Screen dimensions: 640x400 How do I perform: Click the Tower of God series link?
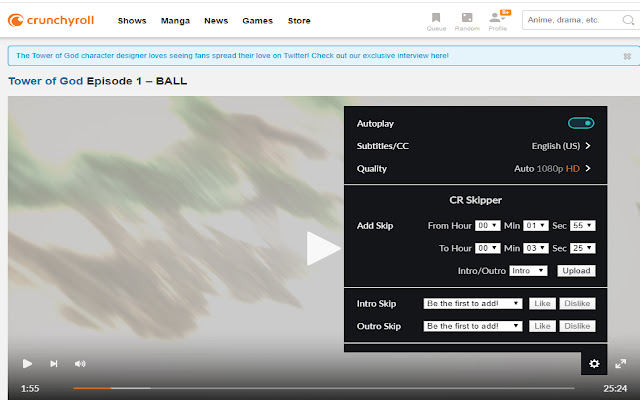pyautogui.click(x=46, y=81)
